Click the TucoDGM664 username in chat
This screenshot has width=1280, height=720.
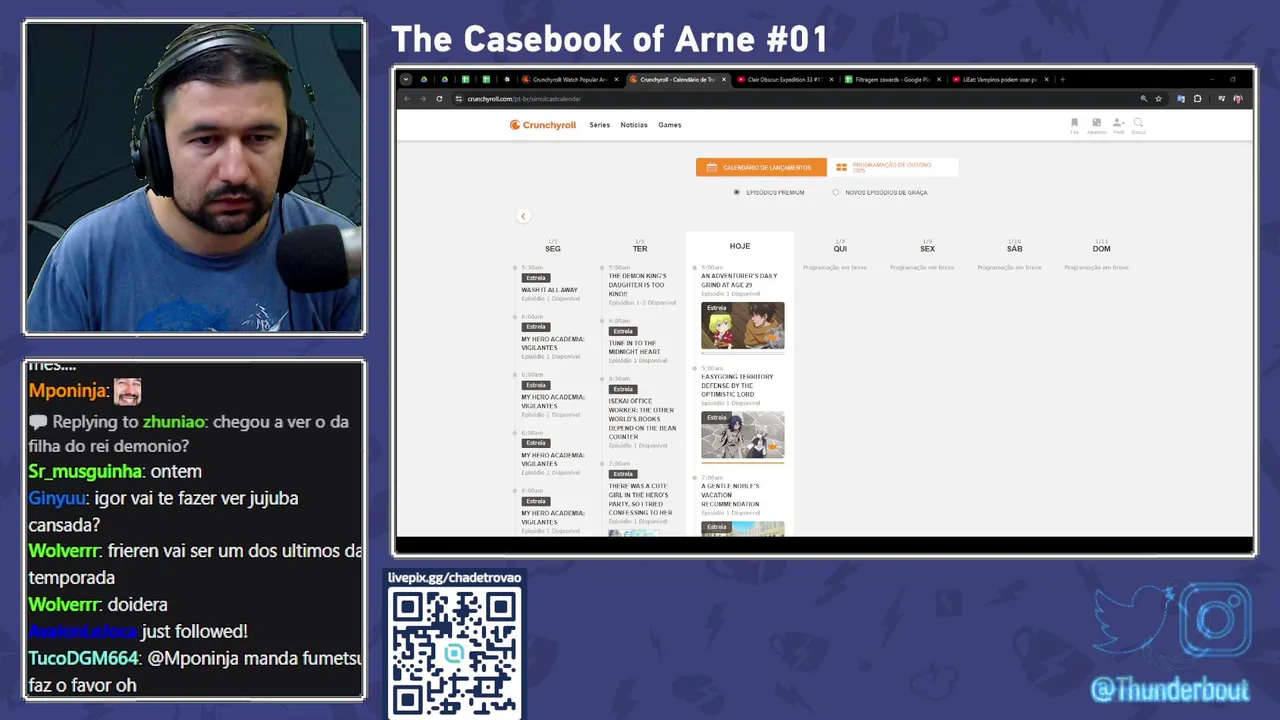(x=83, y=658)
